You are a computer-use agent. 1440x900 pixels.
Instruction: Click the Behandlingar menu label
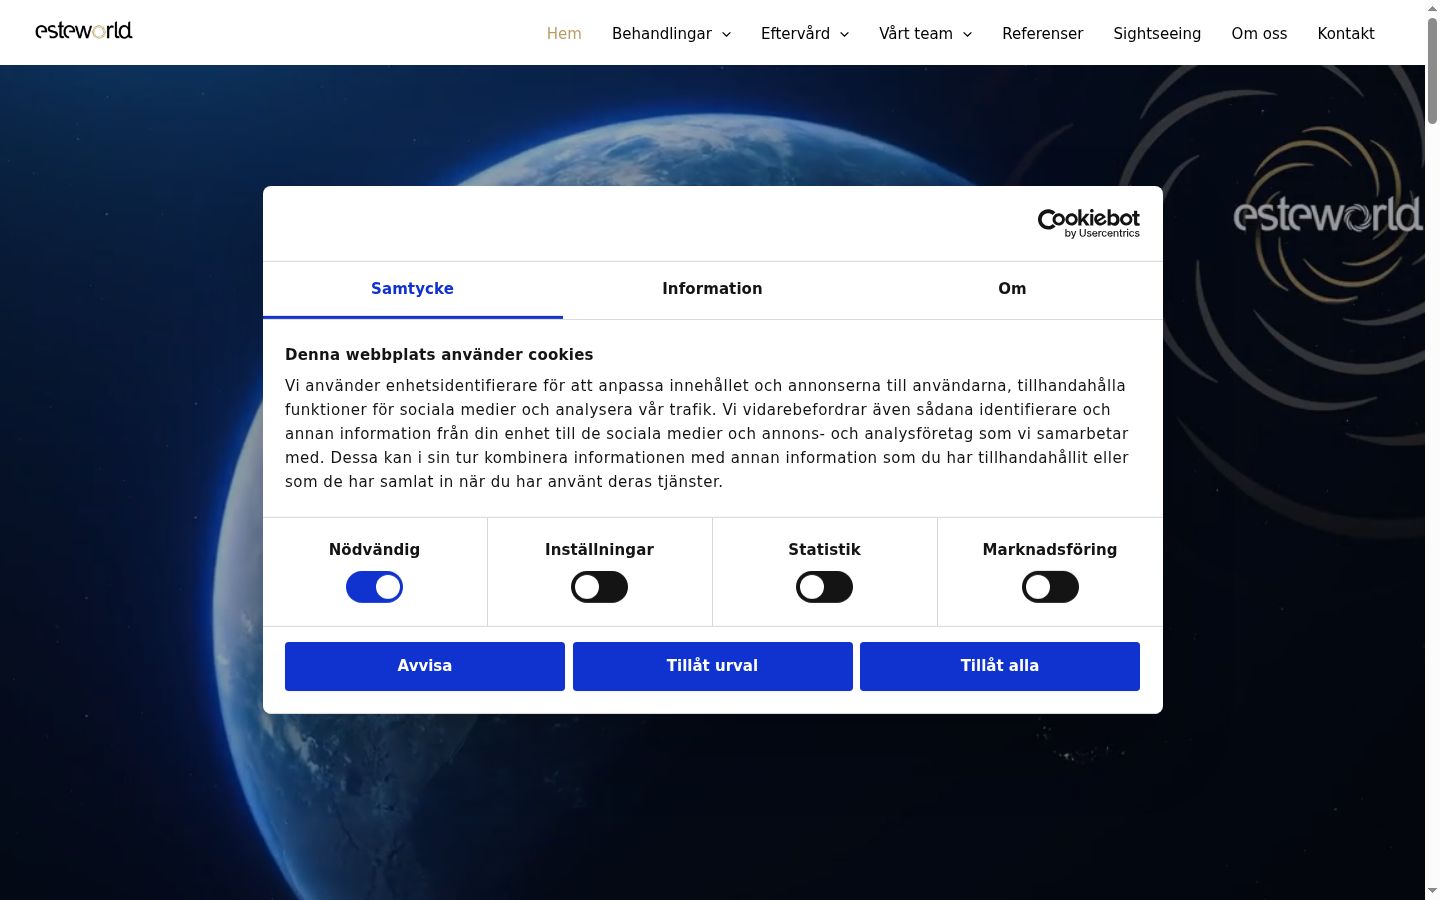coord(662,33)
